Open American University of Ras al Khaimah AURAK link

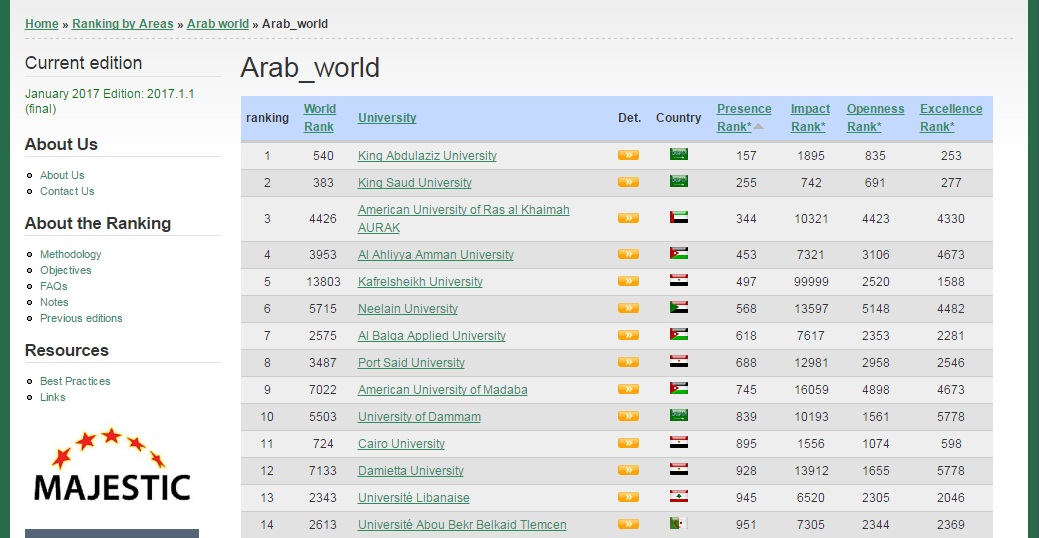pos(464,219)
